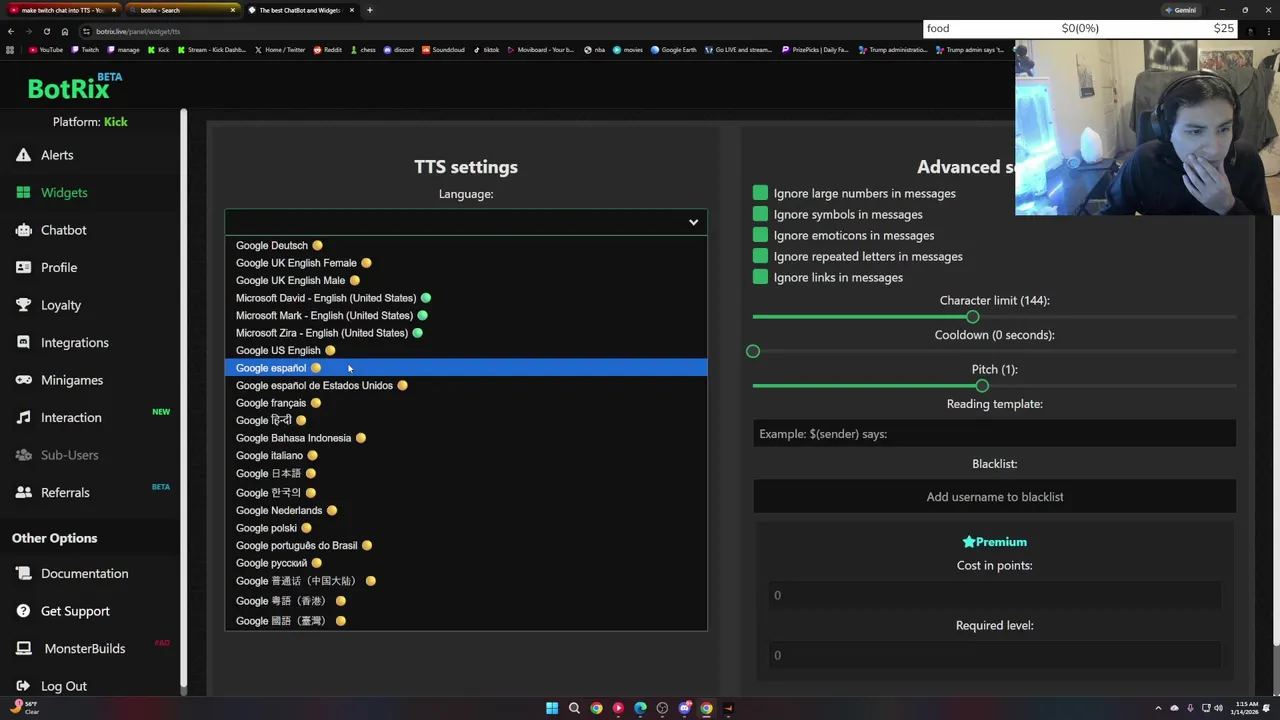Select Google português do Brasil voice
1280x720 pixels.
(466, 545)
